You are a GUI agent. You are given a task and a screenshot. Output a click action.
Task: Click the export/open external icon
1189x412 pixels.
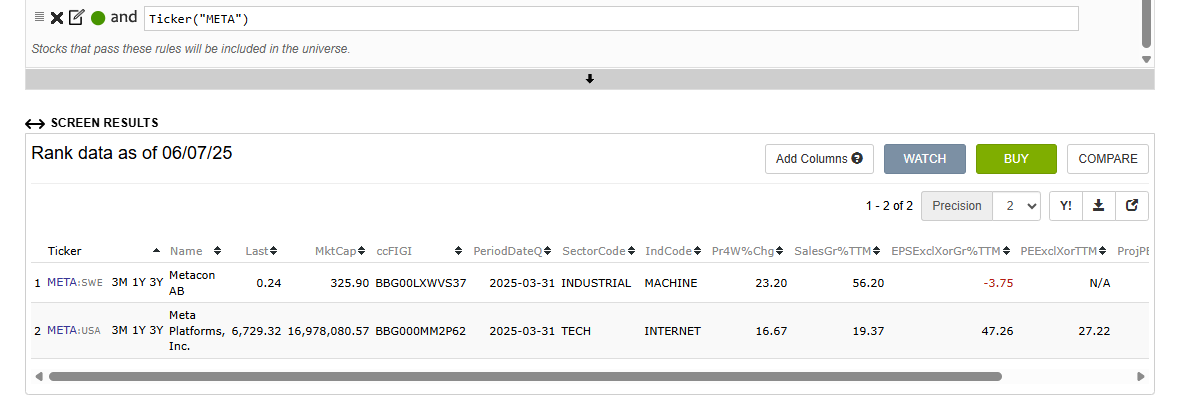(1132, 206)
